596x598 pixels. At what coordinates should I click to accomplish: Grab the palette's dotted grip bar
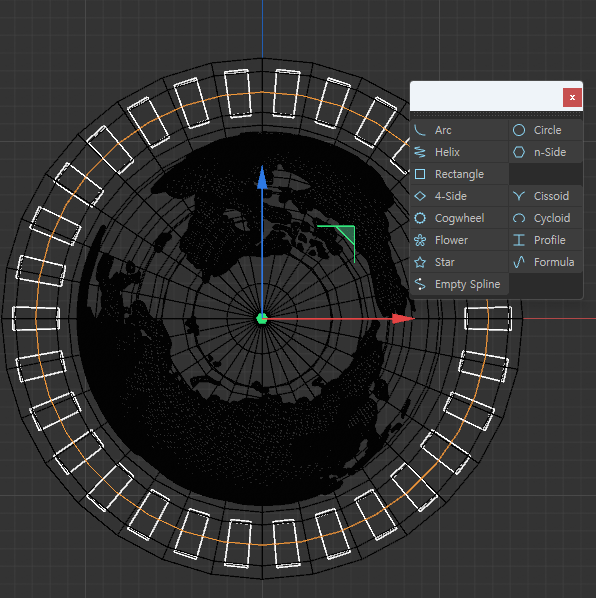coord(496,114)
